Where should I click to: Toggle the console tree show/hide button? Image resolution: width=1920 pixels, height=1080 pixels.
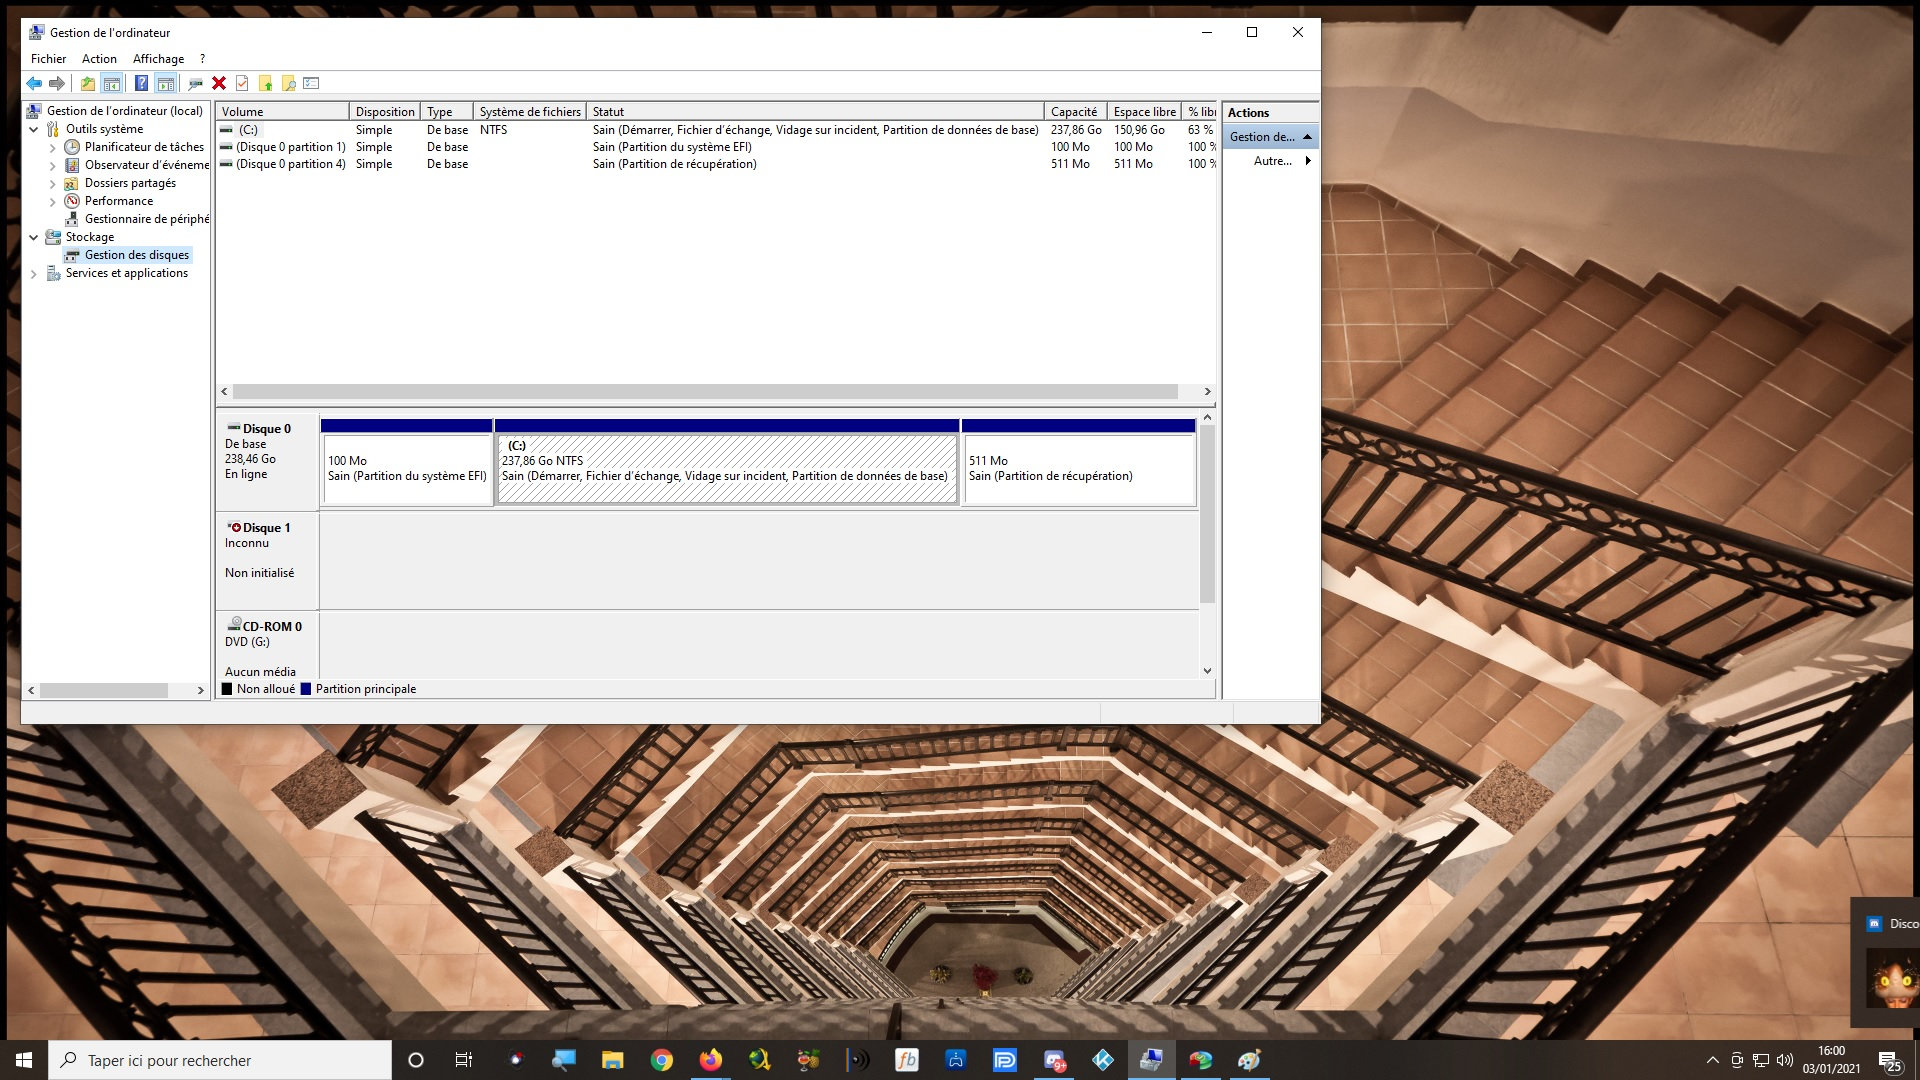coord(112,84)
